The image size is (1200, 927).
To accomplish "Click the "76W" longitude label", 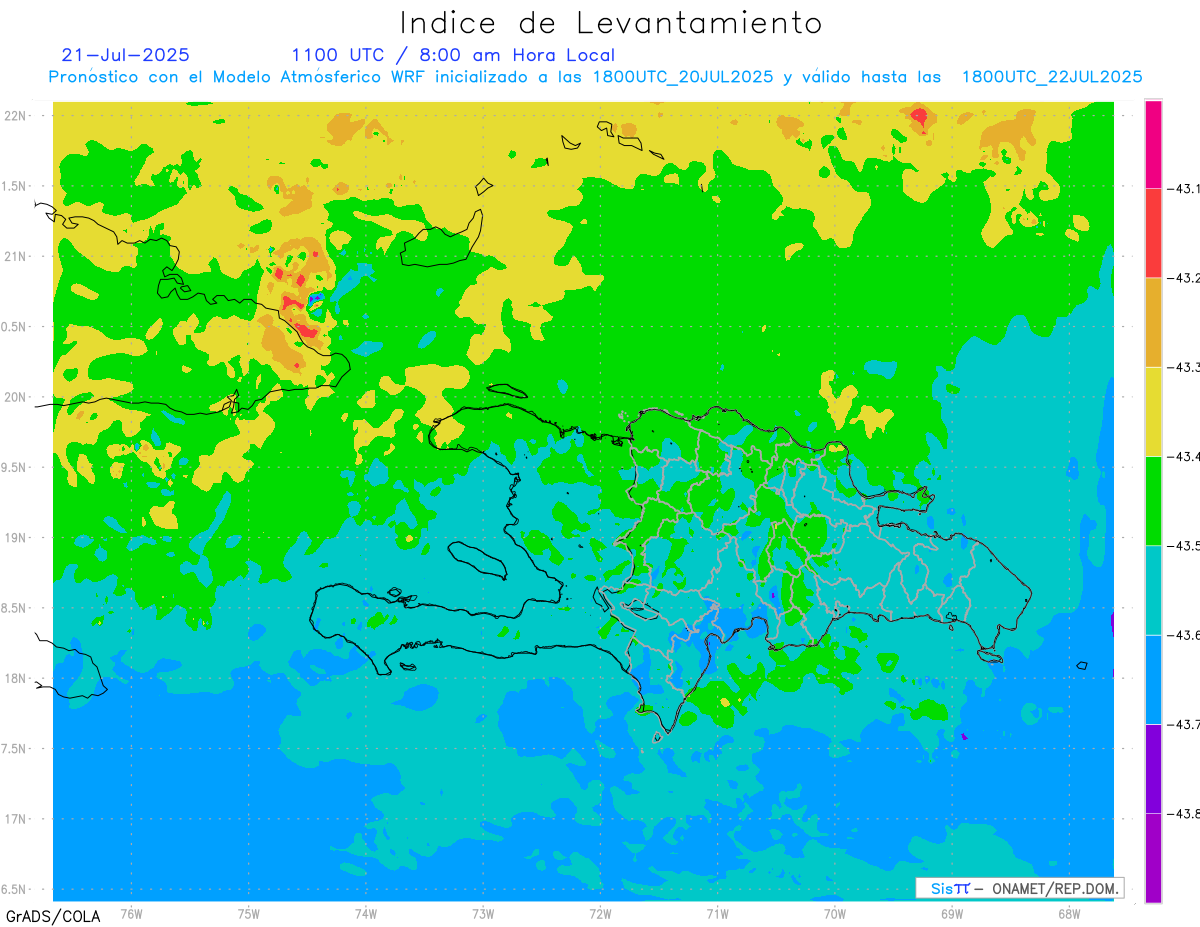I will [x=131, y=913].
